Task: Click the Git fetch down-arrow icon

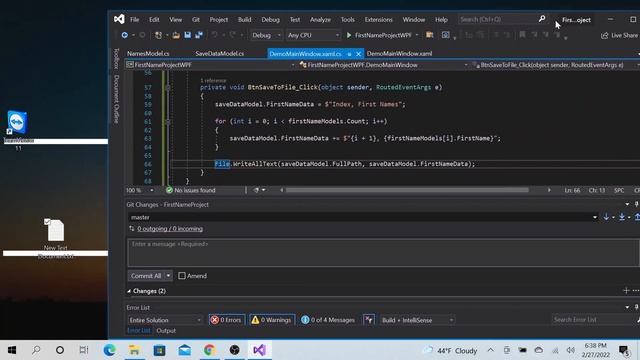Action: pyautogui.click(x=606, y=217)
